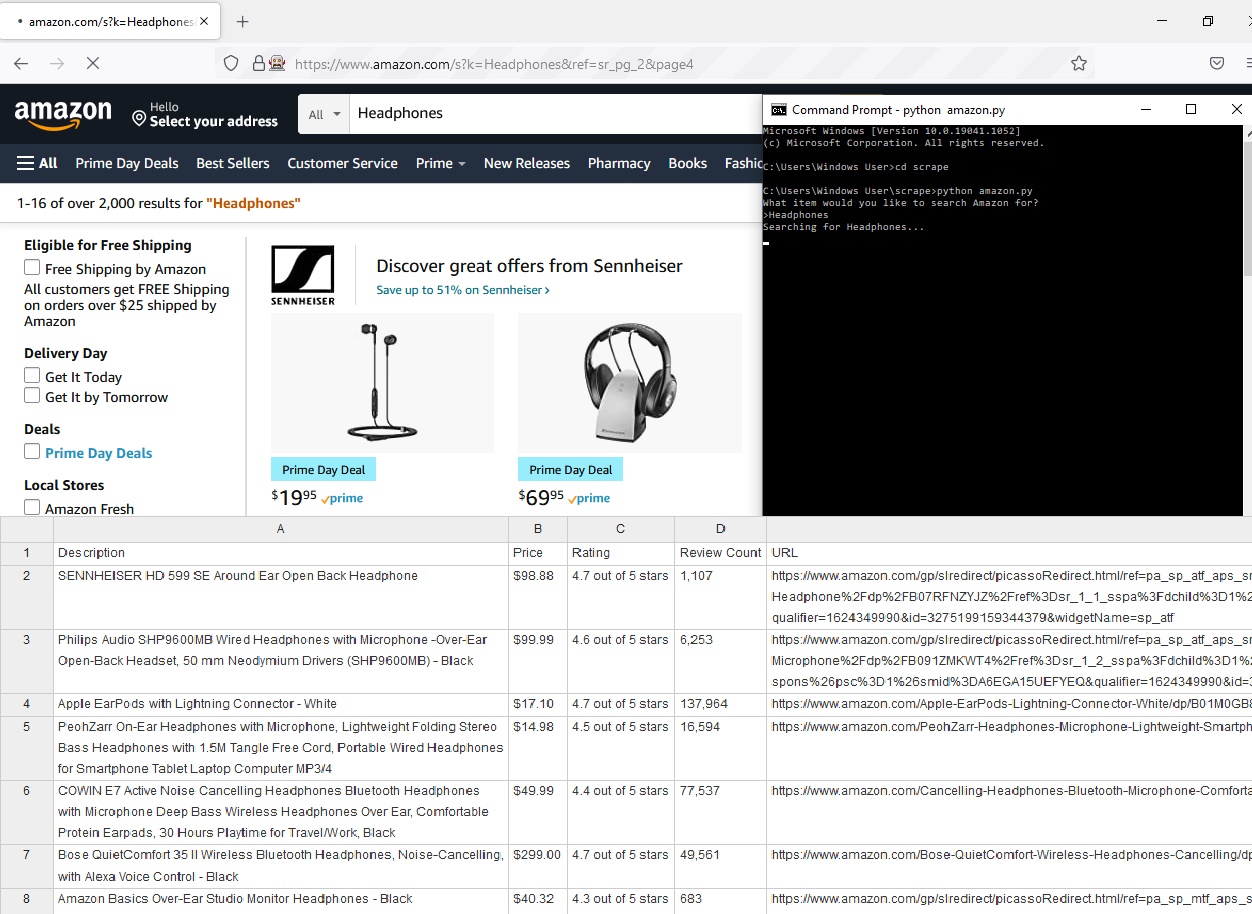Open the All hamburger menu
The height and width of the screenshot is (914, 1252).
click(37, 163)
